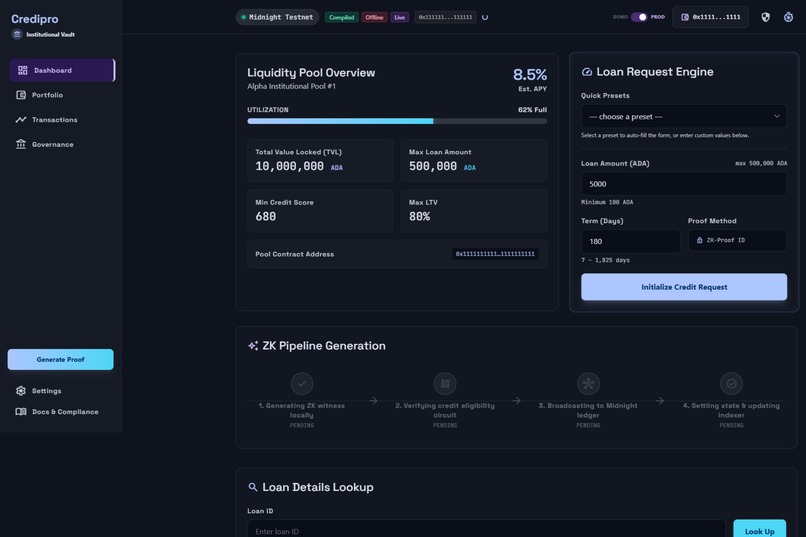Click the Loan Details Lookup search icon
806x537 pixels.
(252, 487)
